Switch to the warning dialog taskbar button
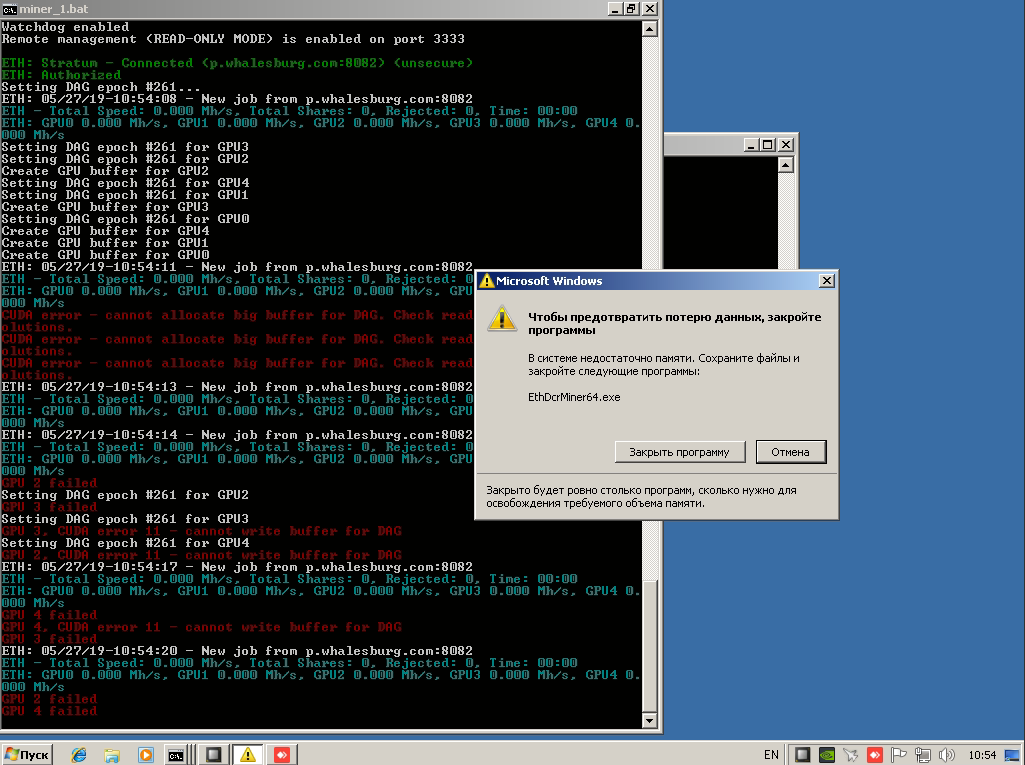Viewport: 1025px width, 765px height. pyautogui.click(x=248, y=755)
